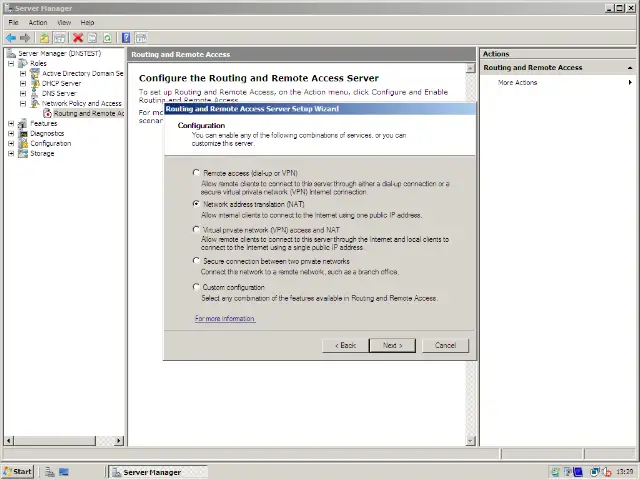Click the Up one level folder icon

point(44,38)
